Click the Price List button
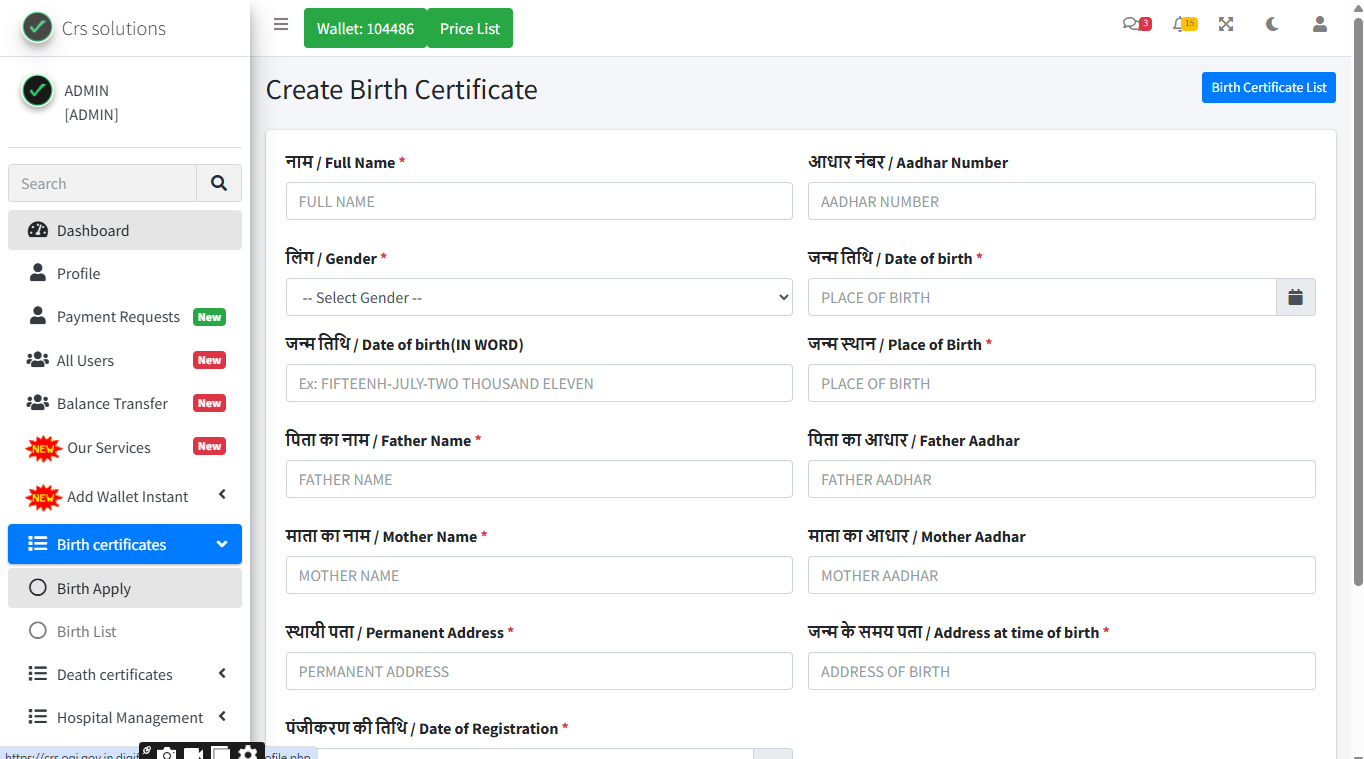 tap(469, 28)
